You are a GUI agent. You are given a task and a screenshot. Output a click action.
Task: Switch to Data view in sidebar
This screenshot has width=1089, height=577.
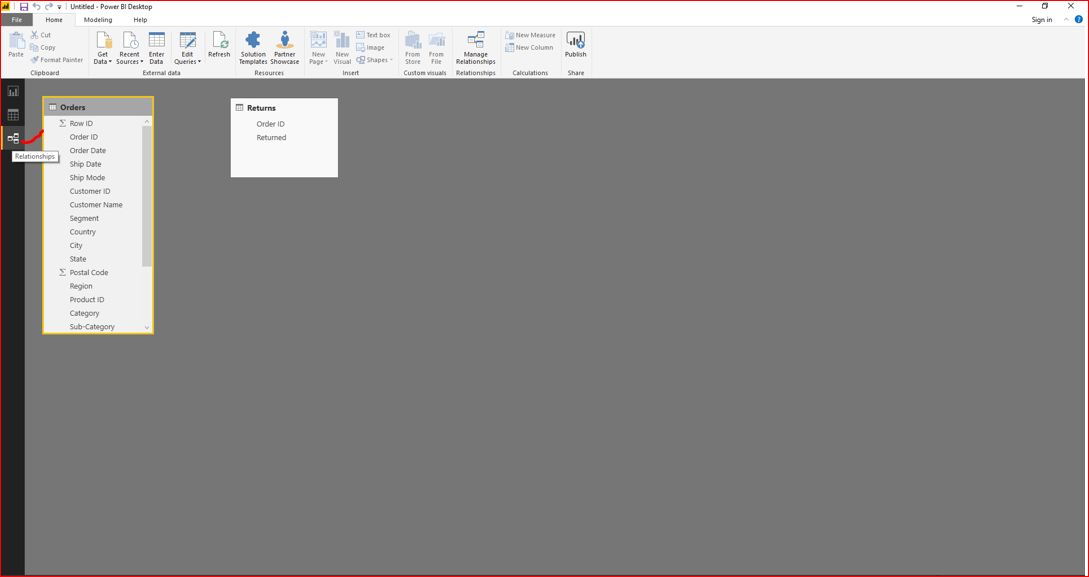pyautogui.click(x=13, y=115)
